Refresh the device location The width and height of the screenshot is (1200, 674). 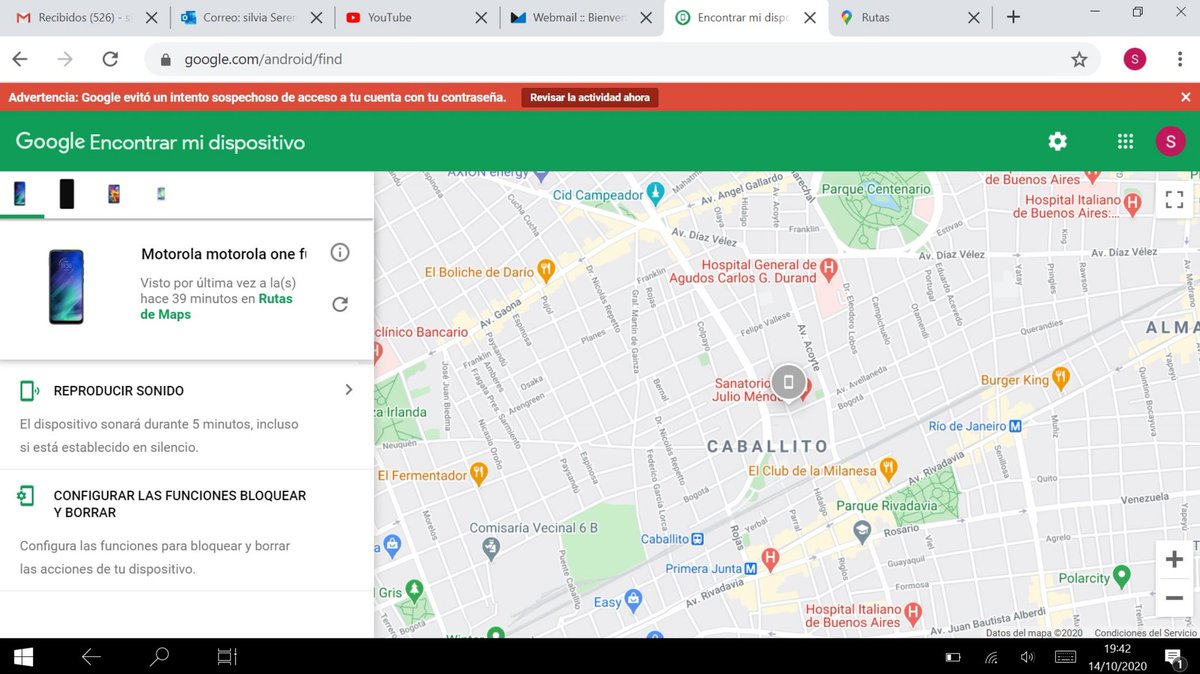[x=340, y=304]
